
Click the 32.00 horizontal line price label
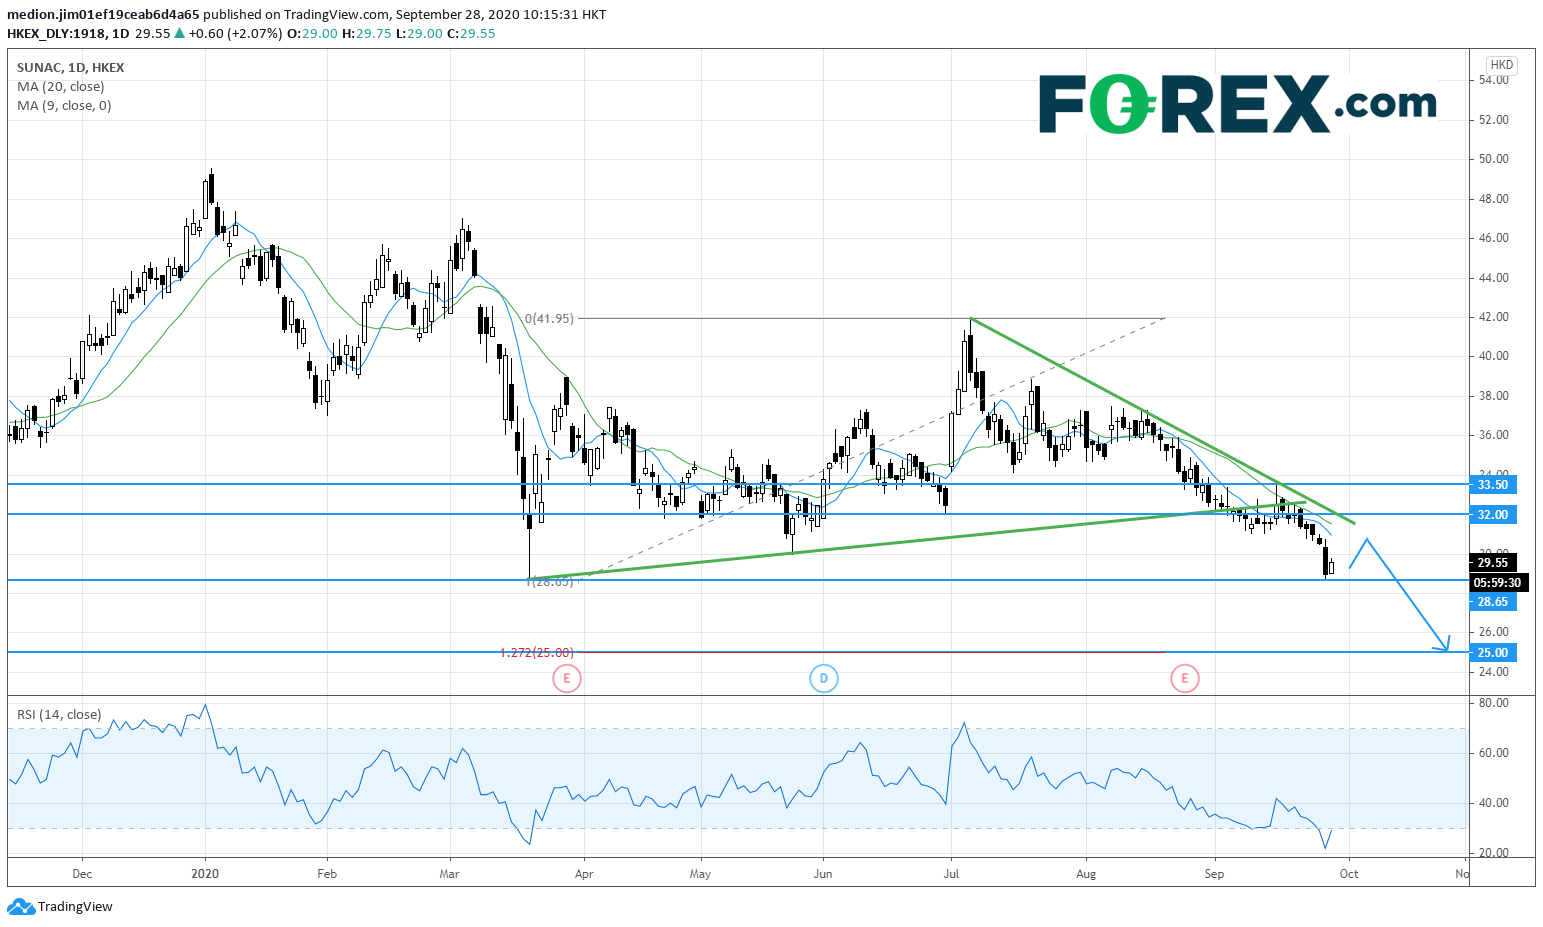pos(1492,515)
